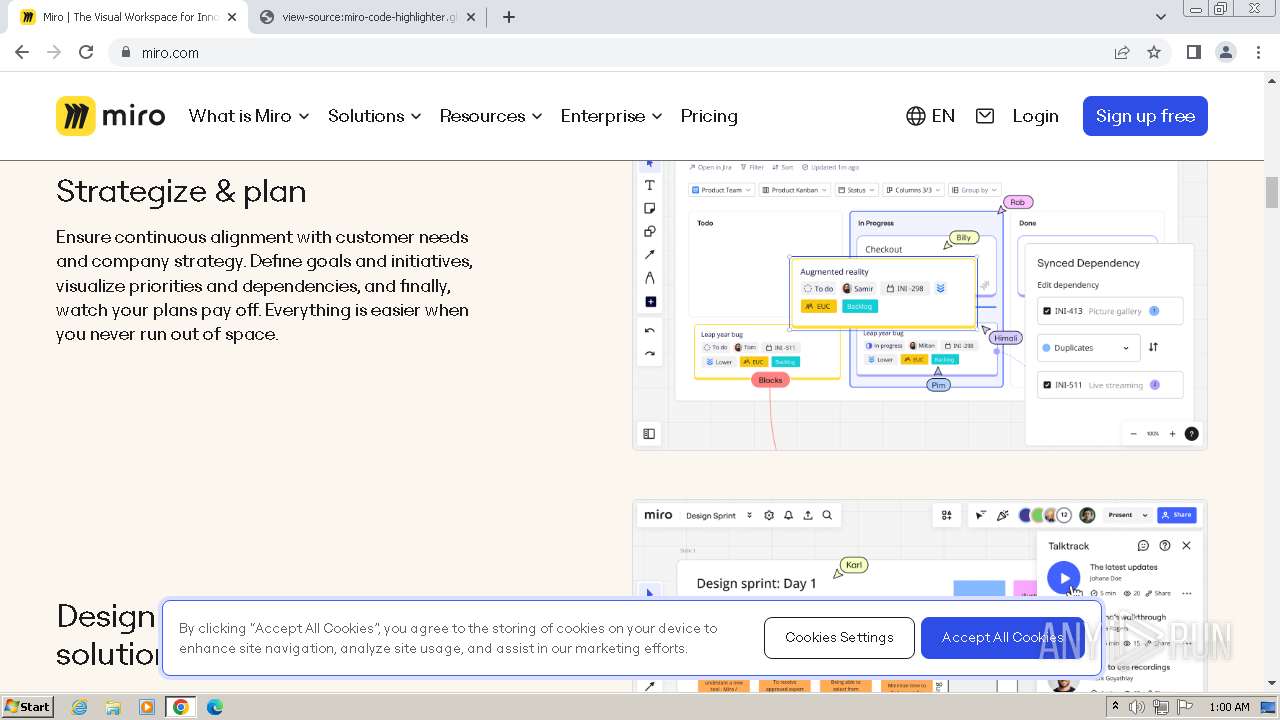The height and width of the screenshot is (720, 1280).
Task: Select the Sticky note tool in the illustration
Action: 649,208
